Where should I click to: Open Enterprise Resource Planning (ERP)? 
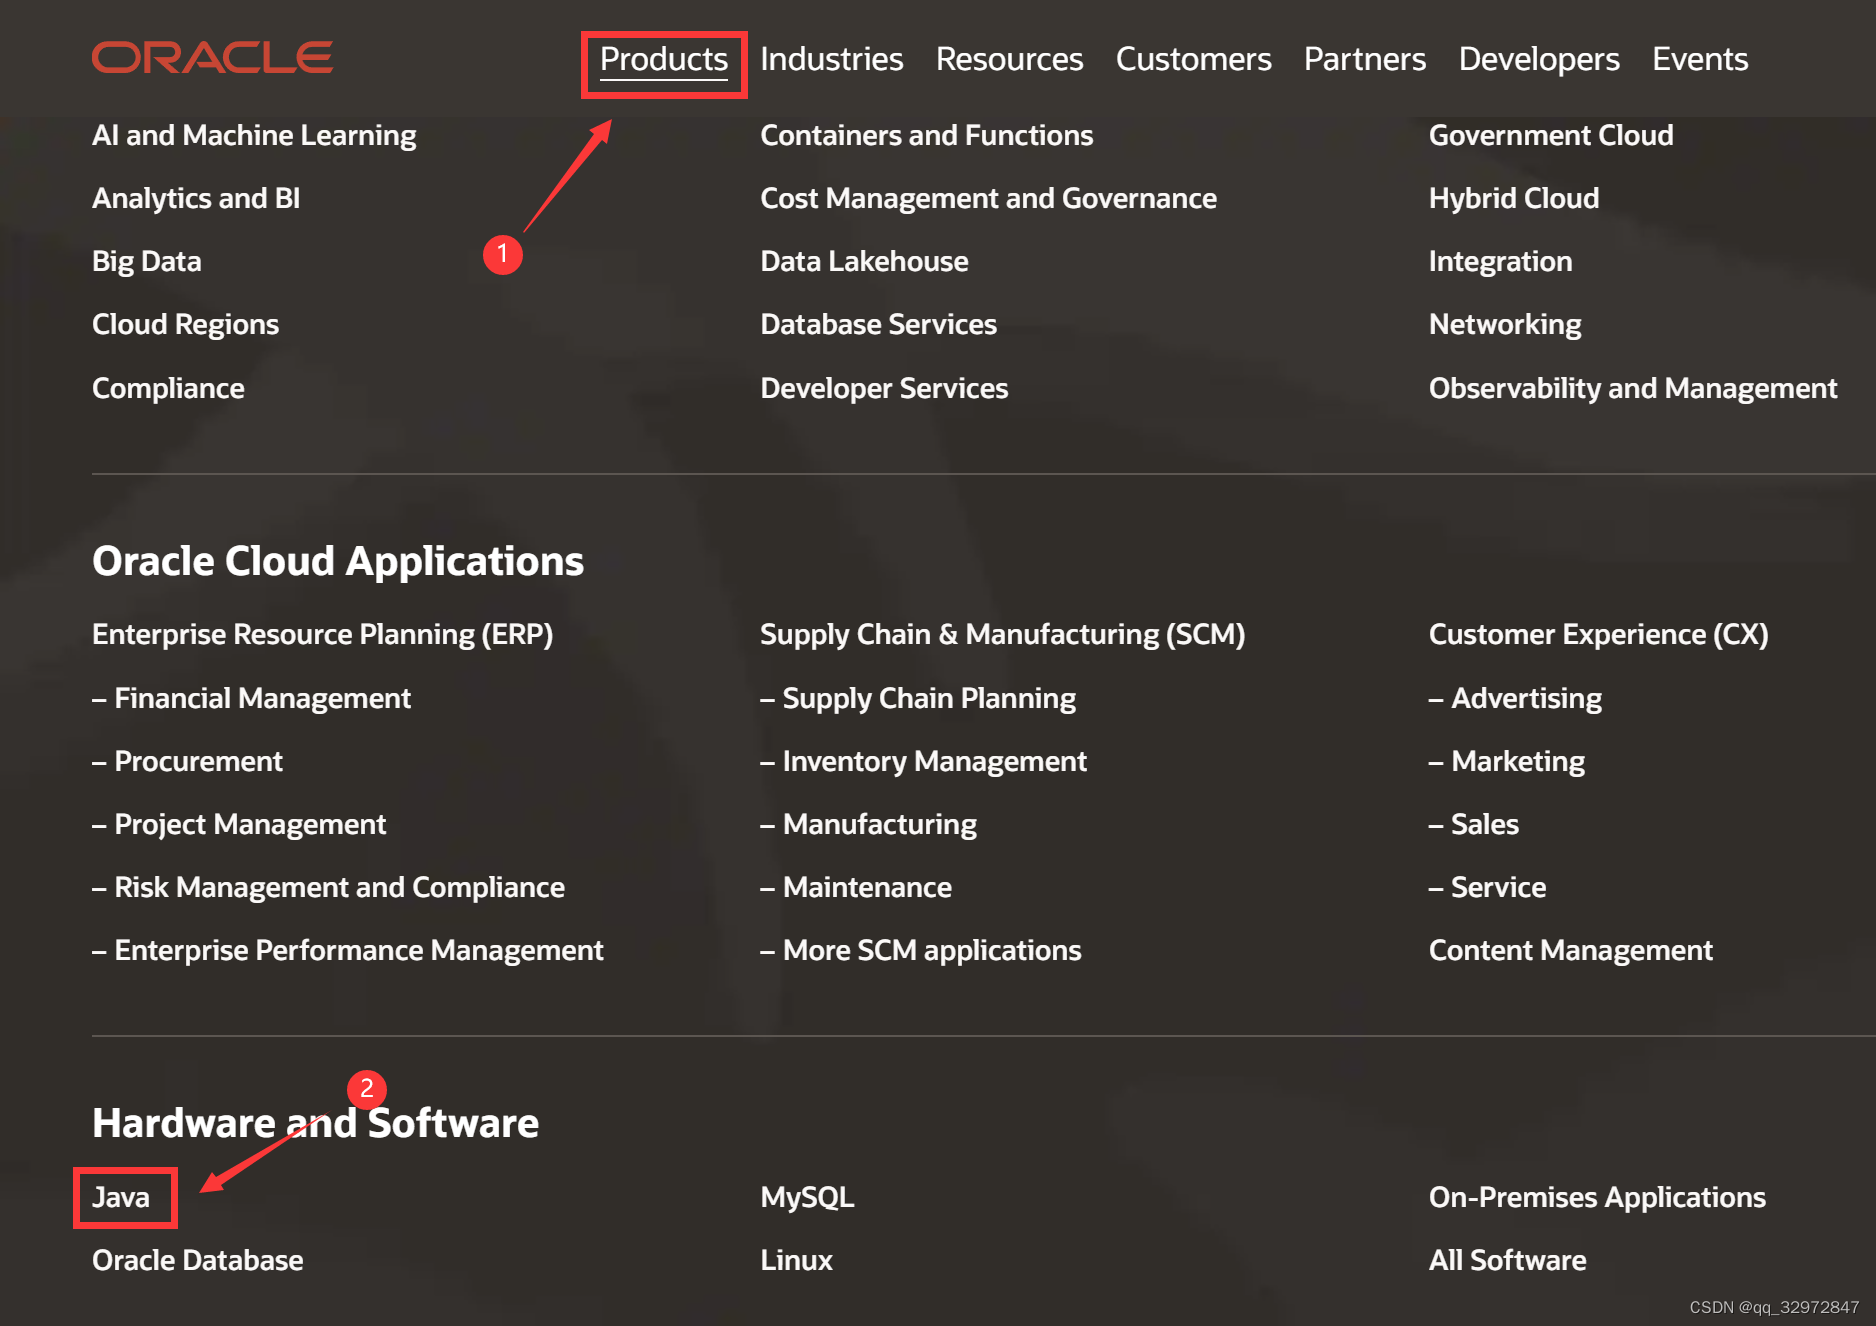322,634
